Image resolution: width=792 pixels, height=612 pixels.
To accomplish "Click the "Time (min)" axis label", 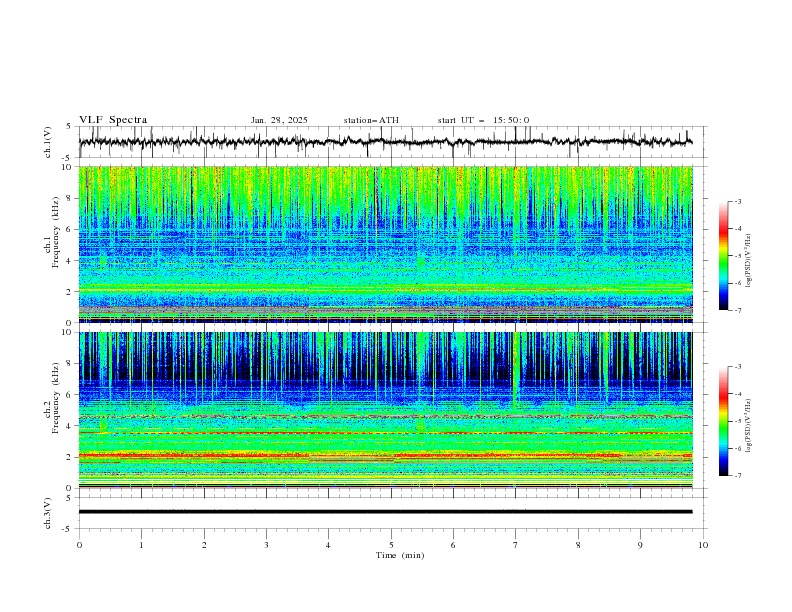I will [x=400, y=555].
